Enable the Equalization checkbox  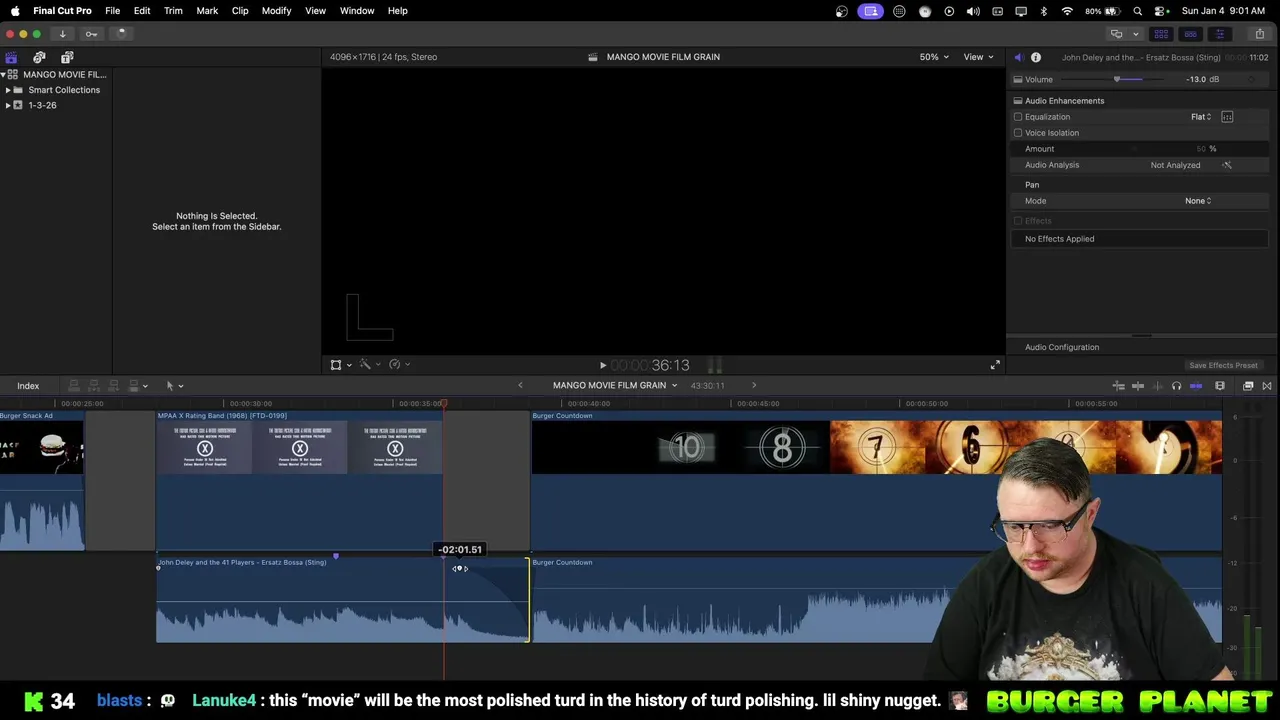click(1018, 117)
